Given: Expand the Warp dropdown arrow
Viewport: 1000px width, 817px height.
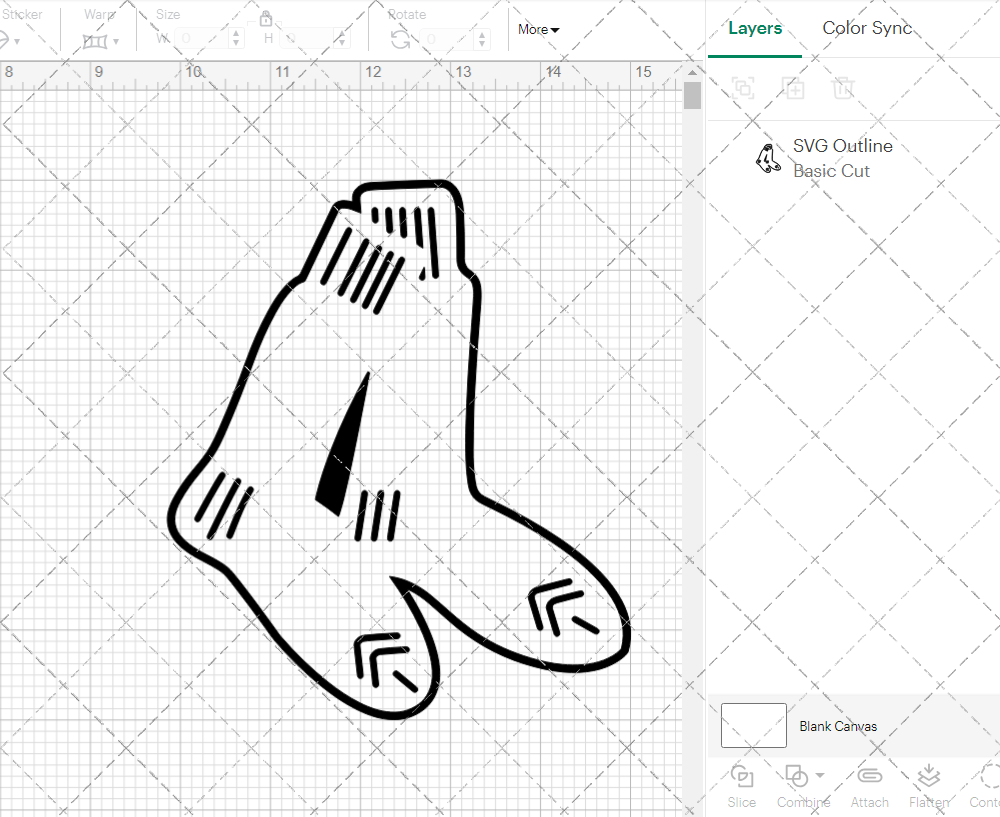Looking at the screenshot, I should coord(115,42).
